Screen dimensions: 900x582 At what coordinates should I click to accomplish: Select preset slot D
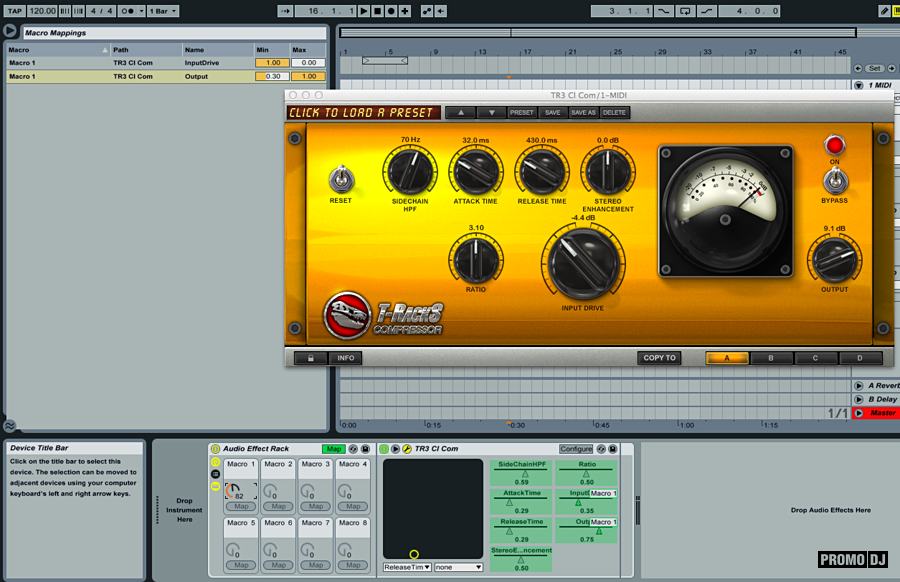[x=860, y=358]
